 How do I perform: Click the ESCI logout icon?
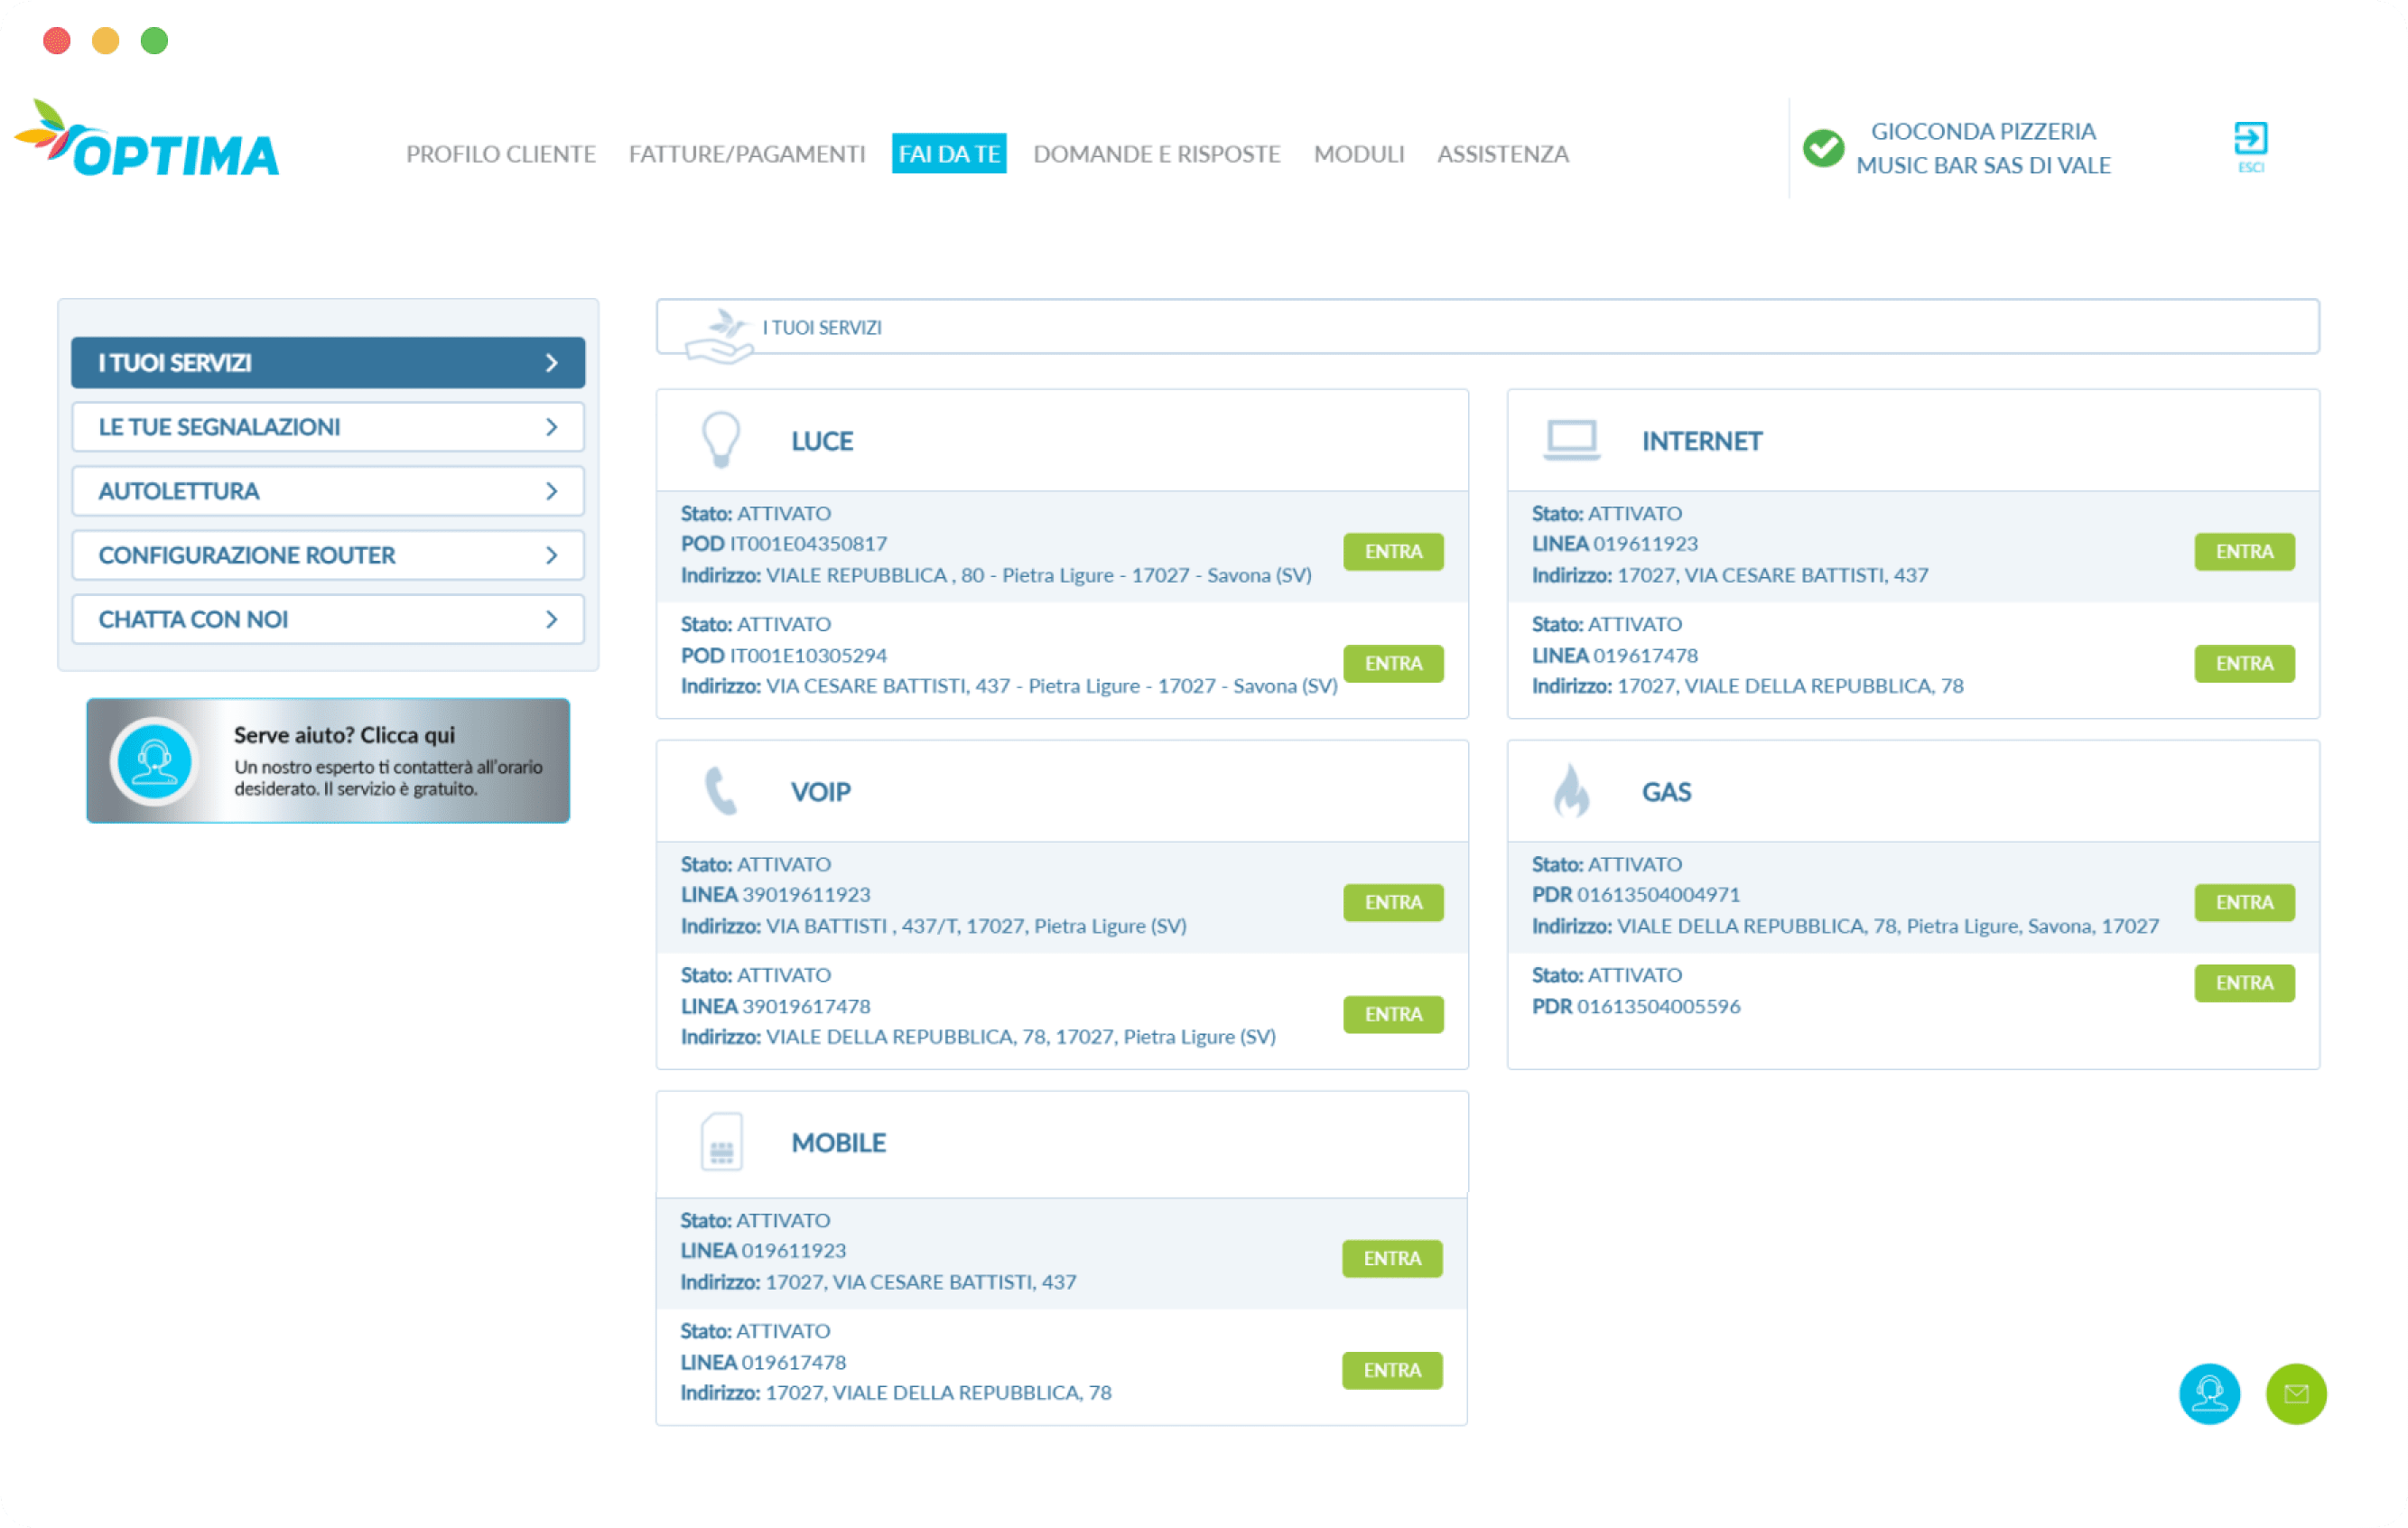pos(2252,140)
